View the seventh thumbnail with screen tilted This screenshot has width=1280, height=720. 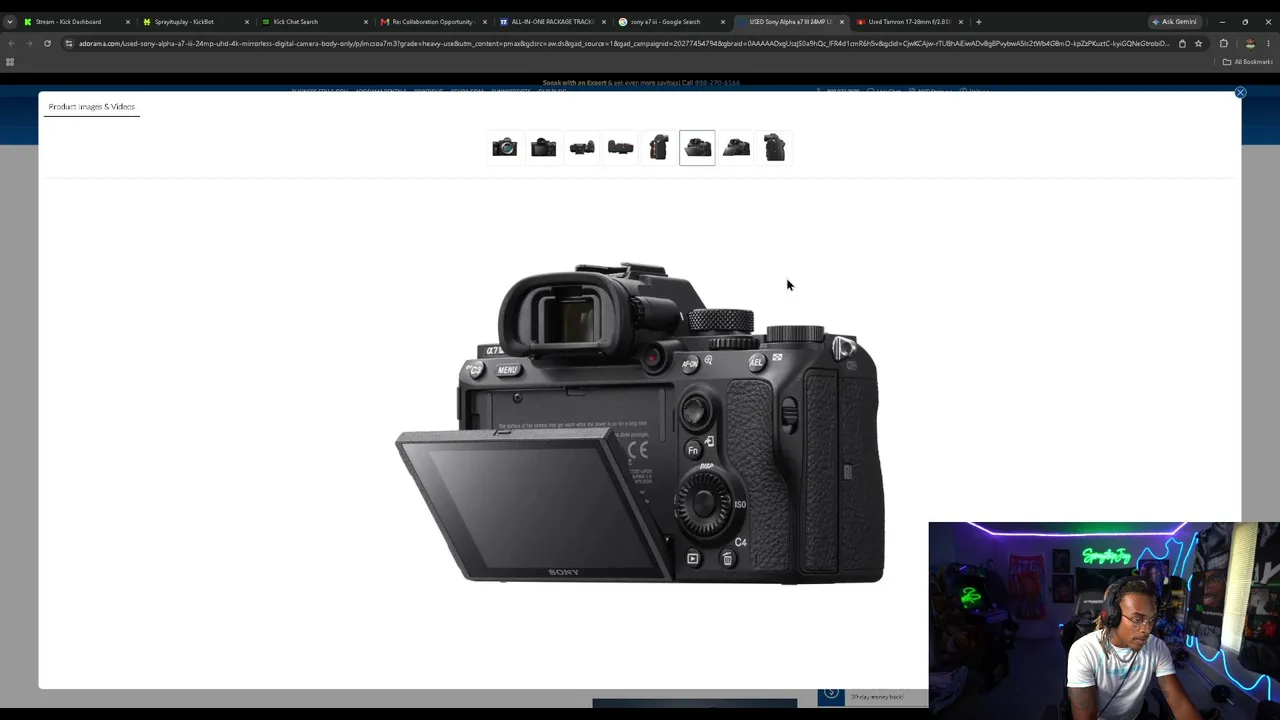point(736,148)
